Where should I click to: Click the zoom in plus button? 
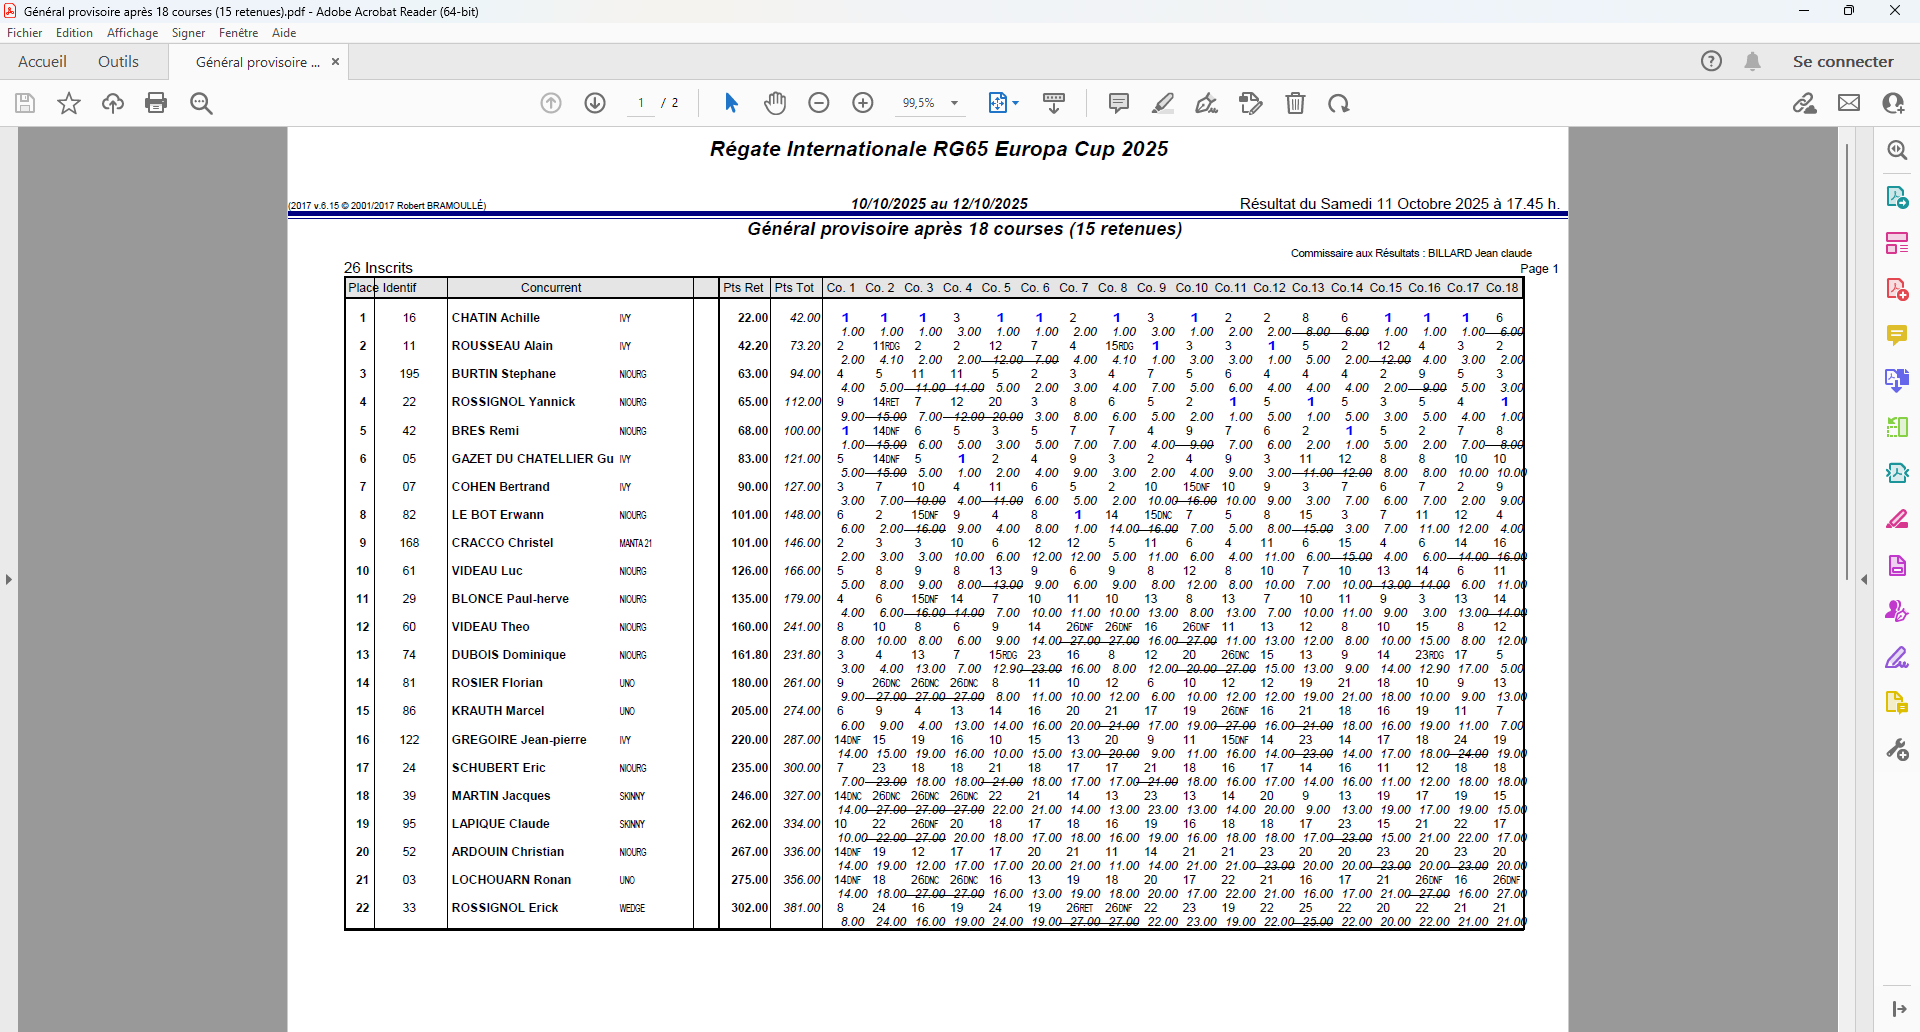click(863, 103)
